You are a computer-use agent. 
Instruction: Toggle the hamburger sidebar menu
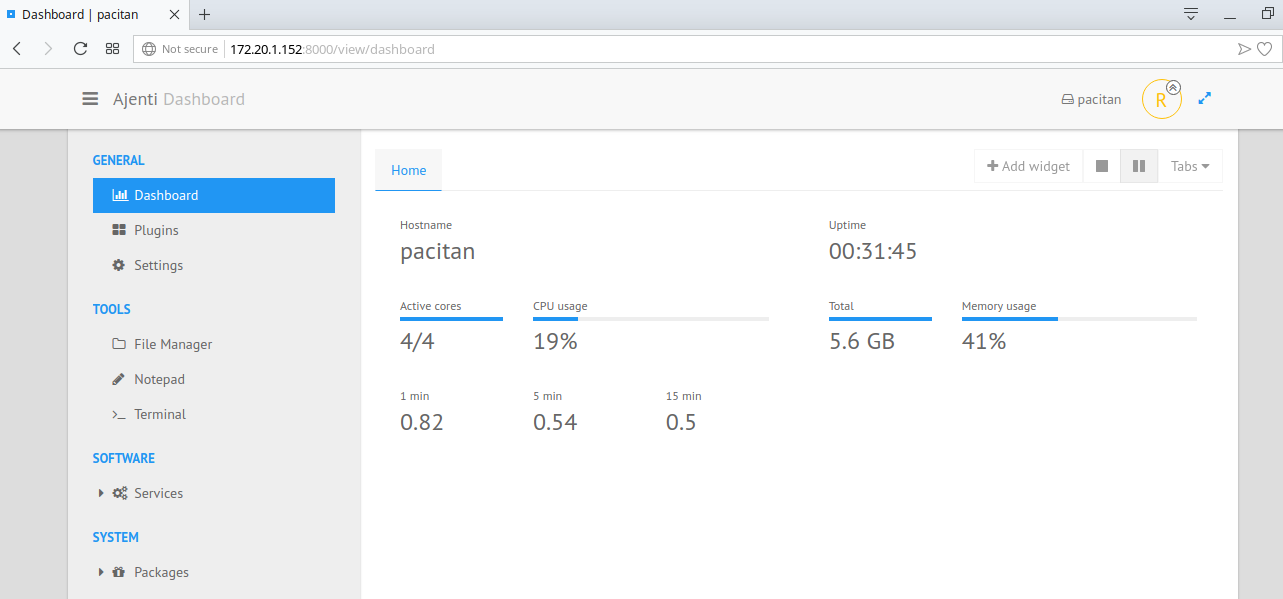tap(90, 99)
